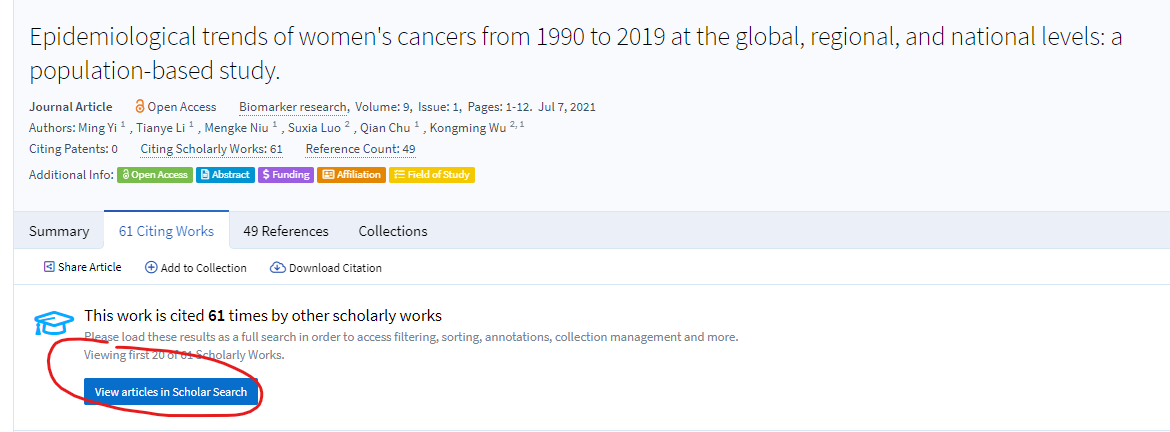The width and height of the screenshot is (1170, 432).
Task: Open the 49 References tab
Action: coord(286,231)
